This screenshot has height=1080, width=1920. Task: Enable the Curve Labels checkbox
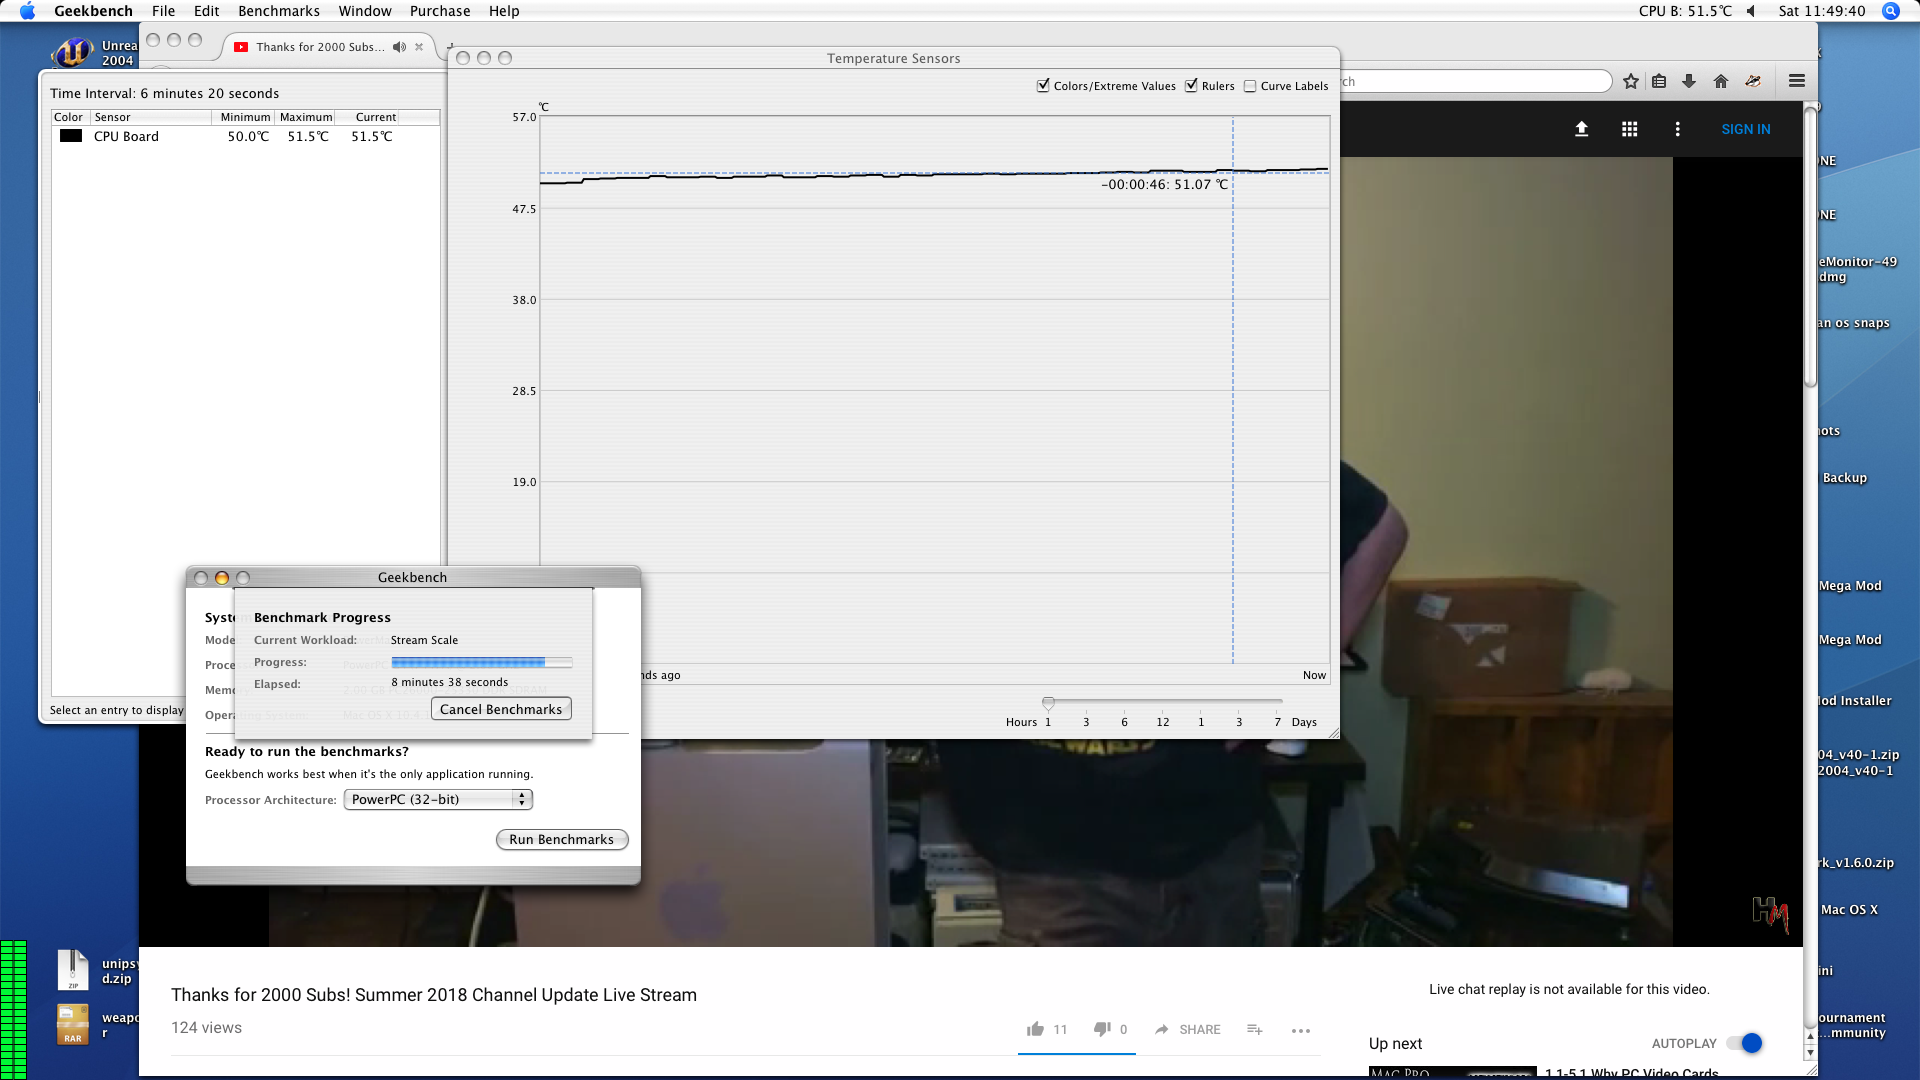[x=1250, y=86]
